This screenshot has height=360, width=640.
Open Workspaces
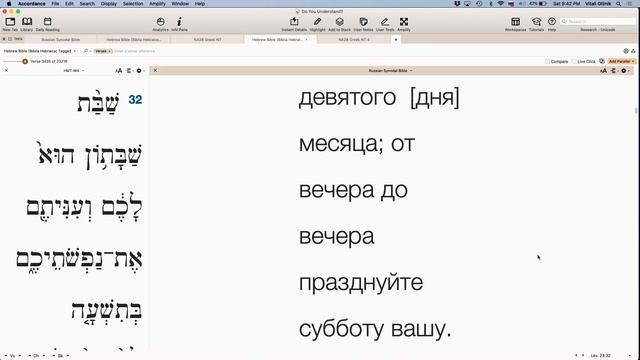[516, 24]
